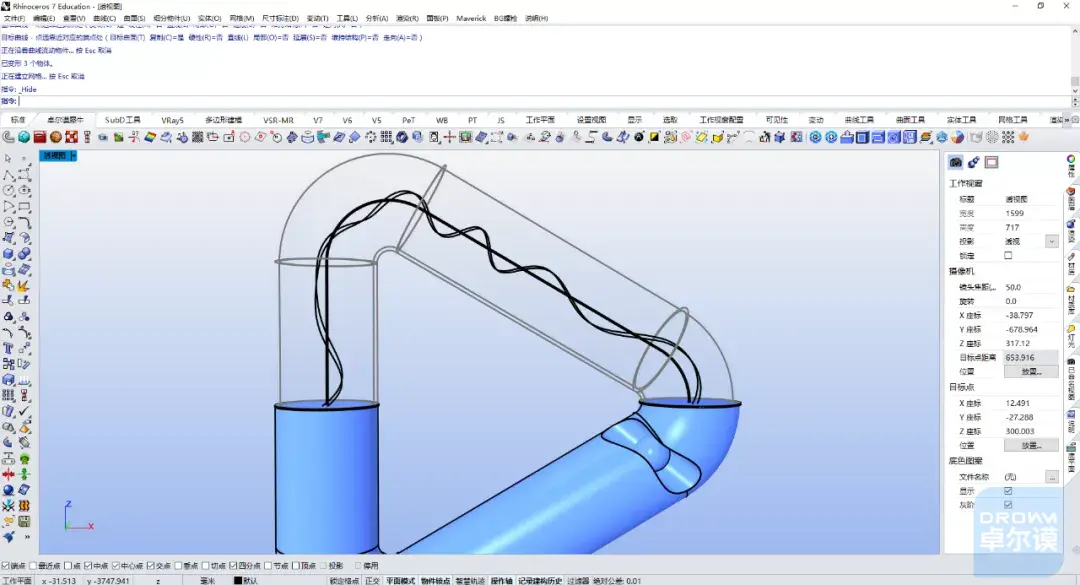Select the Fillet curves tool in left sidebar

pos(24,222)
